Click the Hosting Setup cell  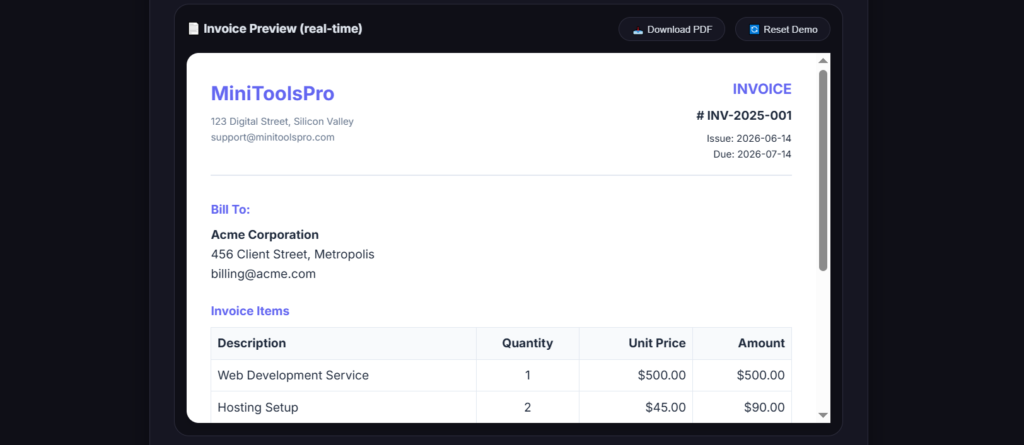(x=344, y=407)
